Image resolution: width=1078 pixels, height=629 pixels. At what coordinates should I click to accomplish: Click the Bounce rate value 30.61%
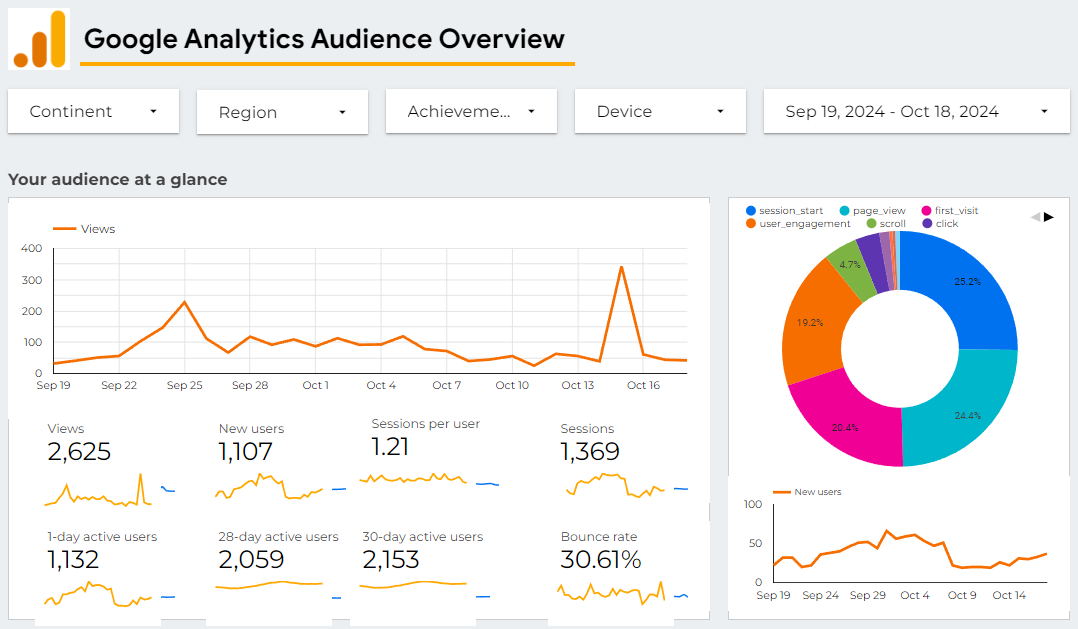coord(601,560)
